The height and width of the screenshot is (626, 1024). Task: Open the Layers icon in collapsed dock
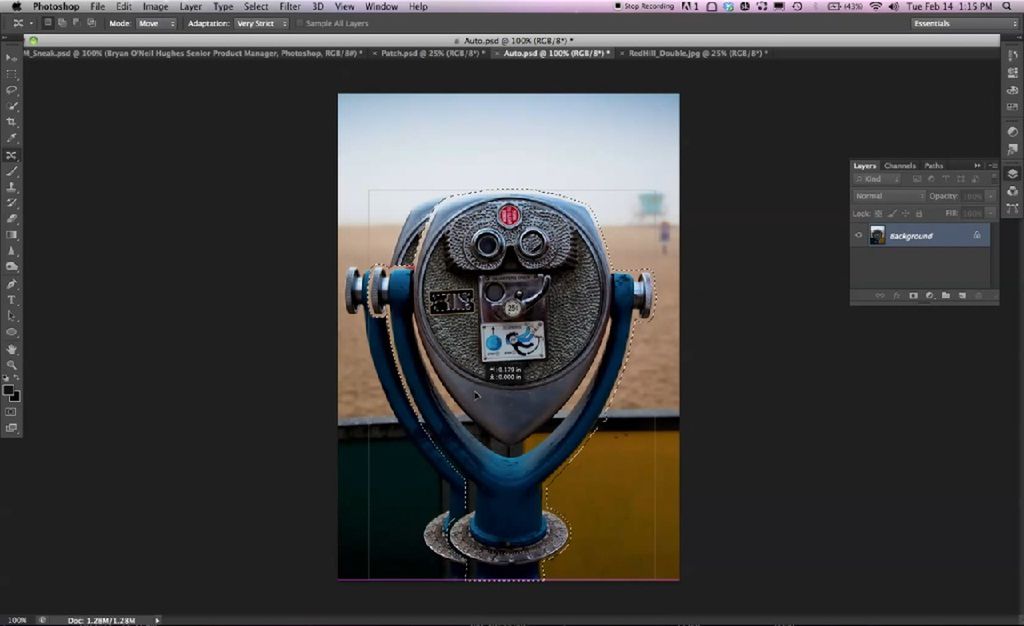pyautogui.click(x=1012, y=174)
